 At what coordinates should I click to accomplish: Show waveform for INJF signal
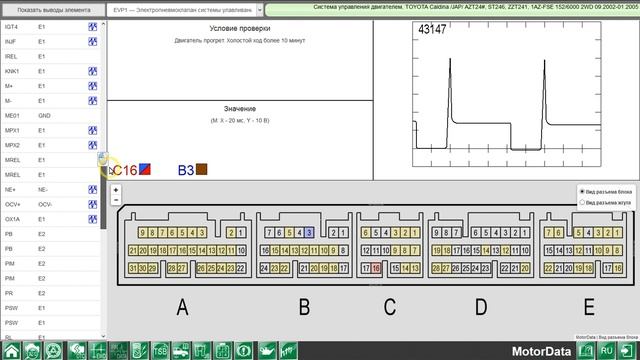click(x=93, y=42)
